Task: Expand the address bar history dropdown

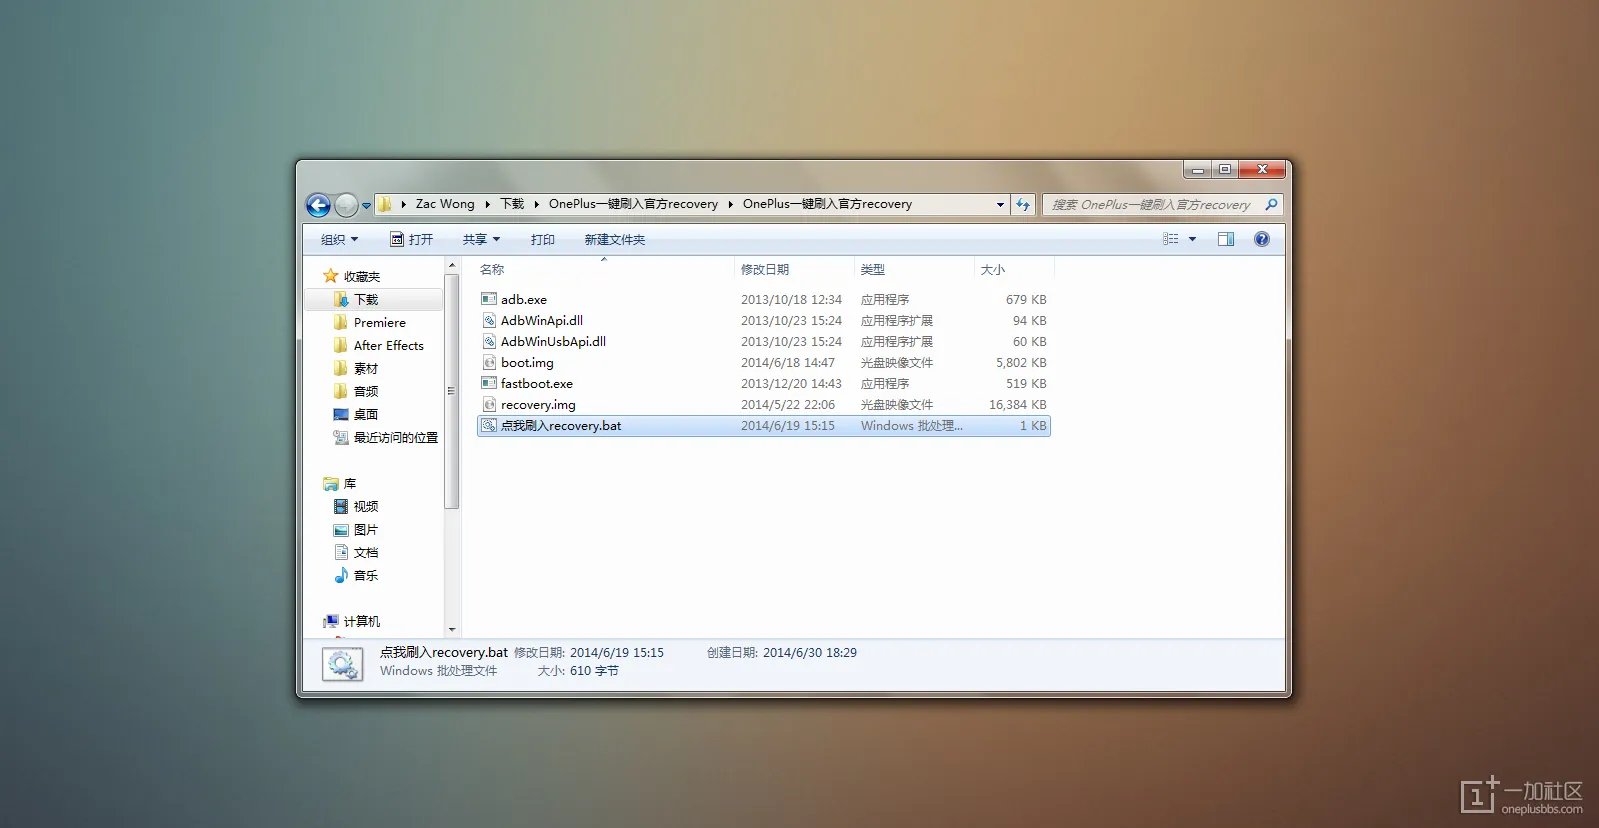Action: [x=1000, y=204]
